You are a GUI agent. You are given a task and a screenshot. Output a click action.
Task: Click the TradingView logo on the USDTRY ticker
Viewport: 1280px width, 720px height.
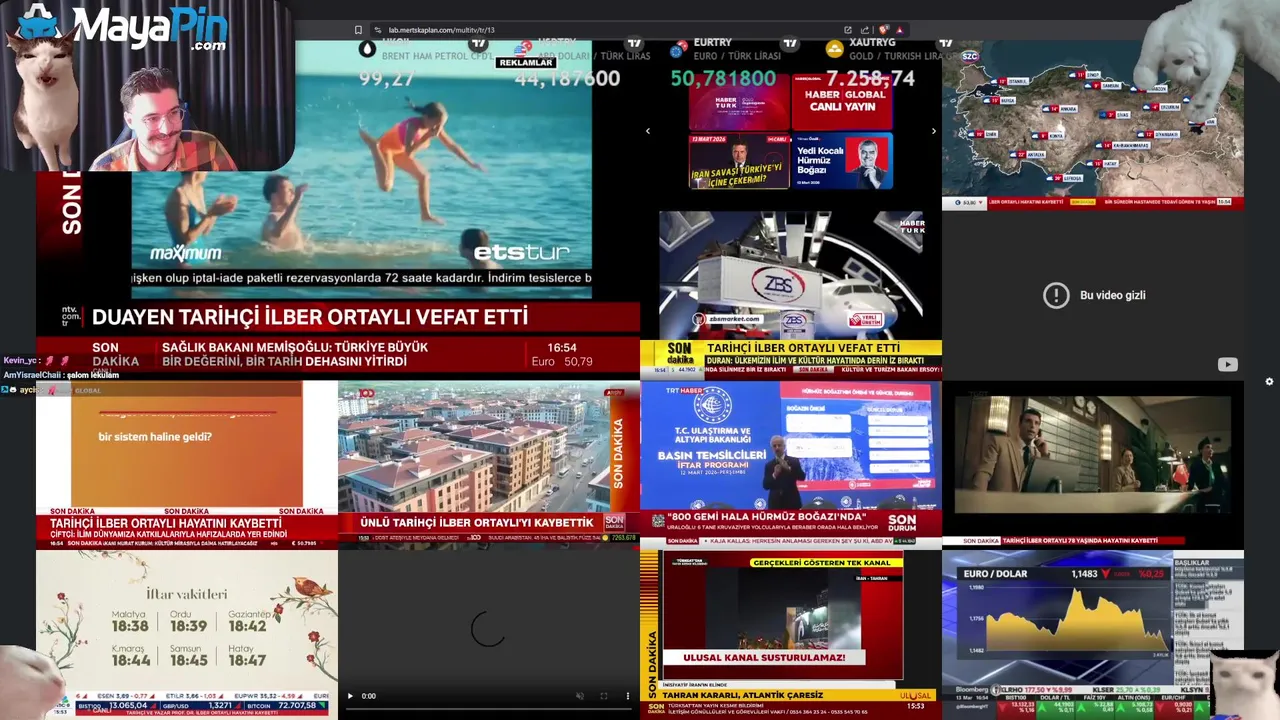point(634,45)
